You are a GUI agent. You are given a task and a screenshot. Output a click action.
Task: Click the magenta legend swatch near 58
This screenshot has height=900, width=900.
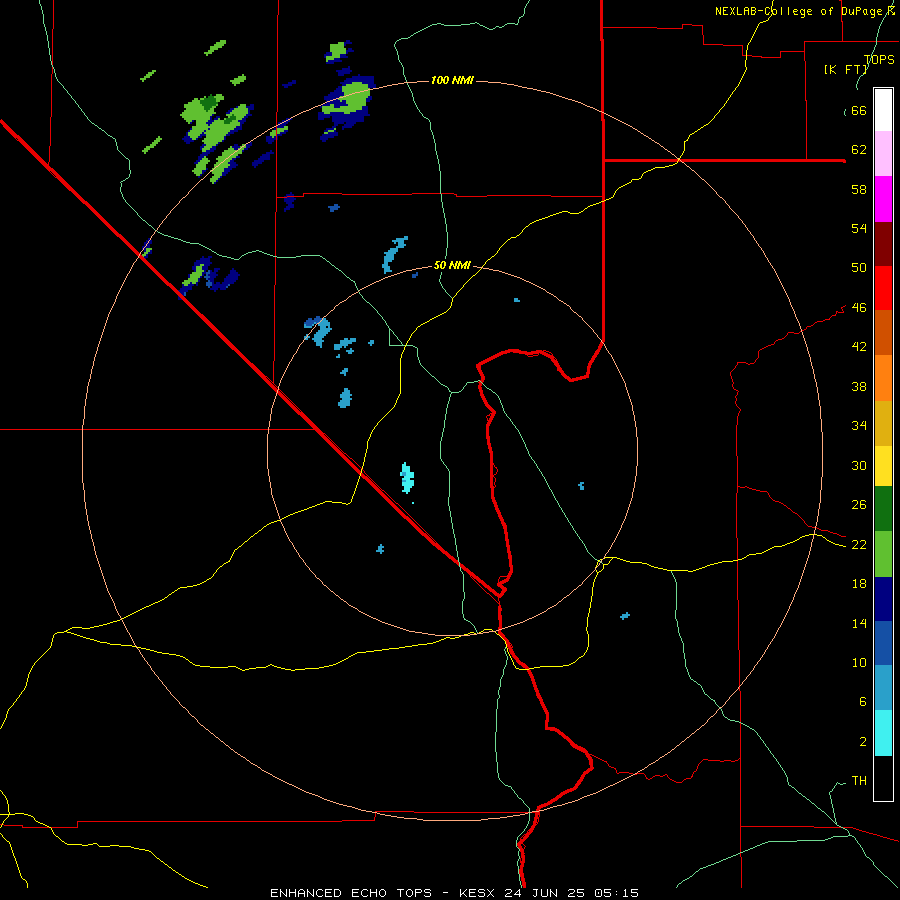[883, 199]
